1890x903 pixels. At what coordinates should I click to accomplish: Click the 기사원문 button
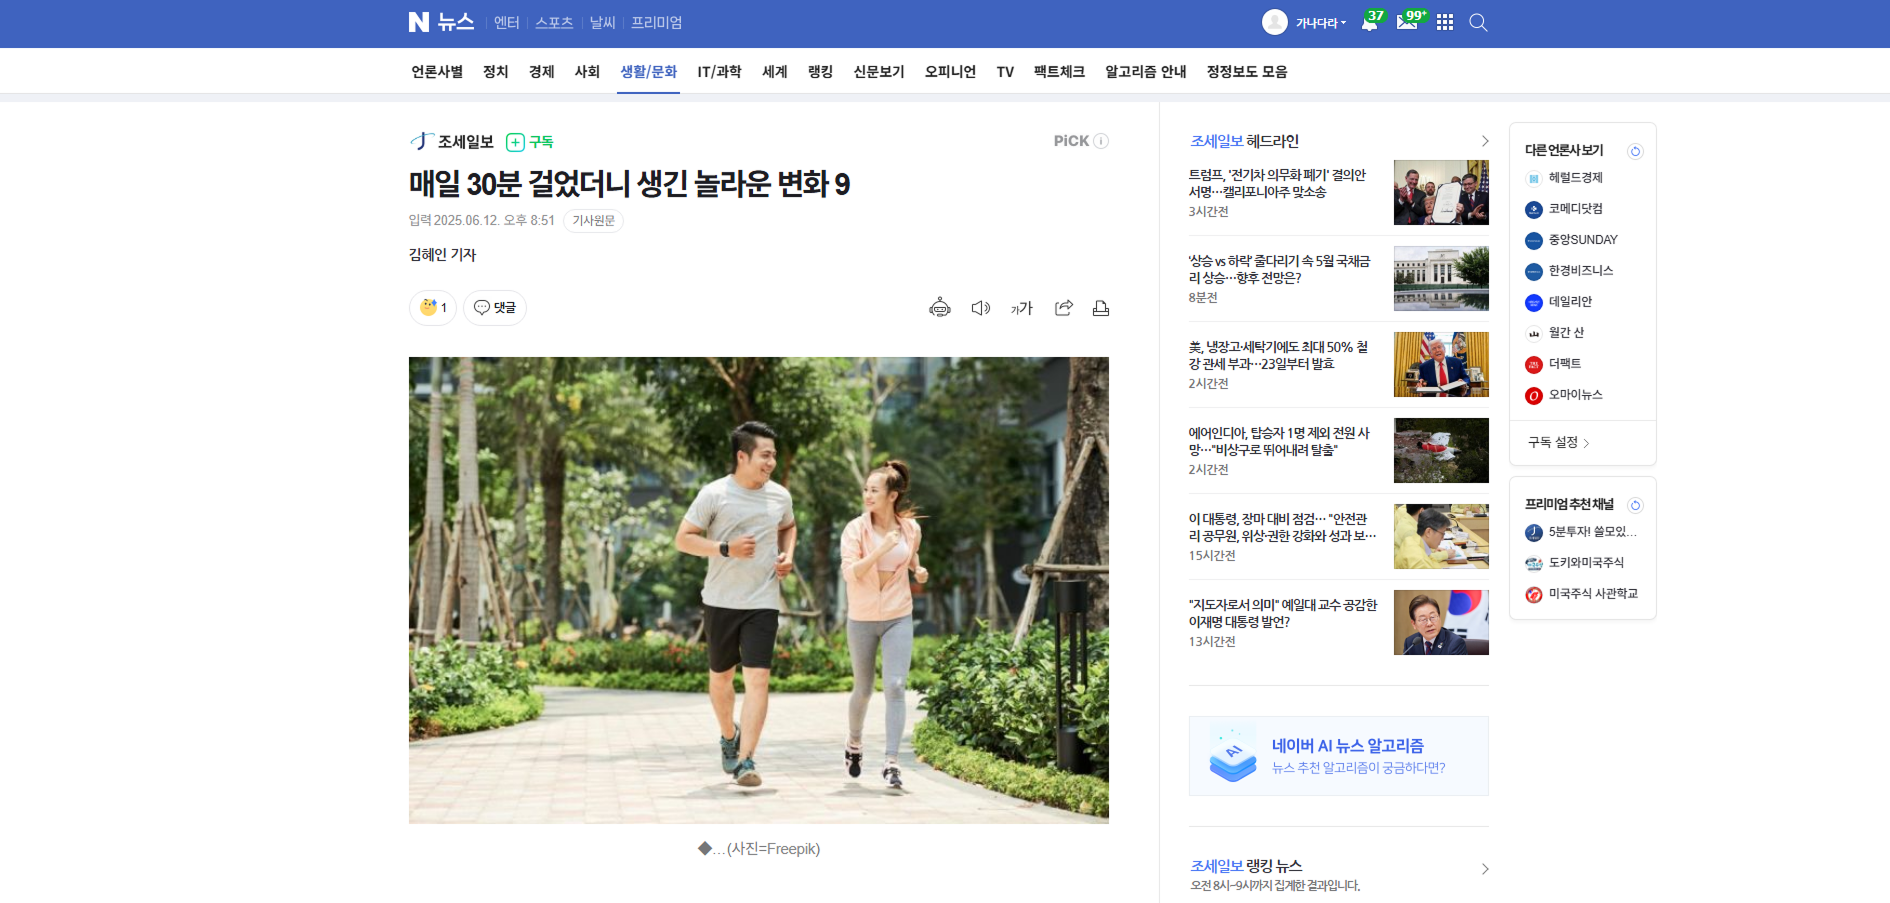[593, 221]
